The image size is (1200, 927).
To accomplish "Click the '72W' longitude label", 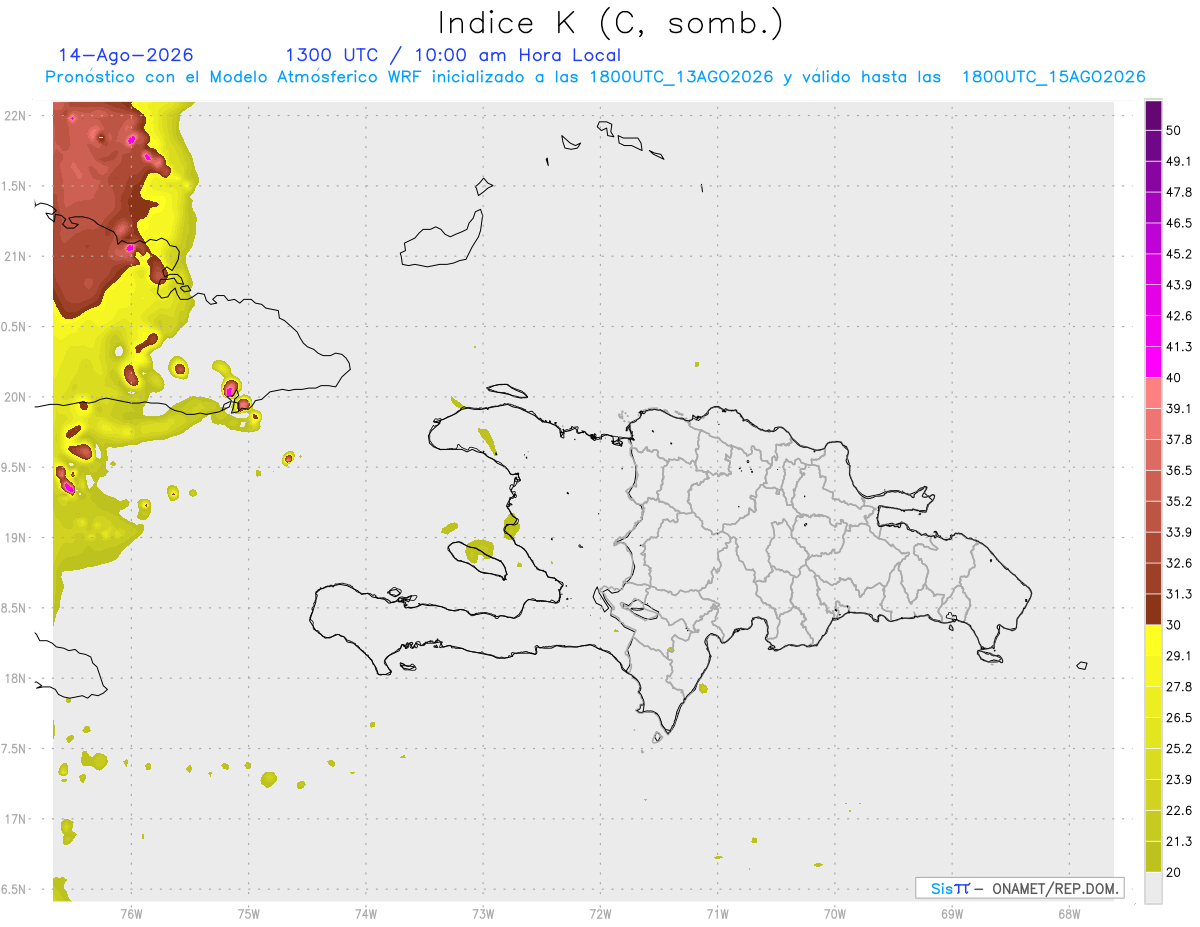I will pos(600,914).
